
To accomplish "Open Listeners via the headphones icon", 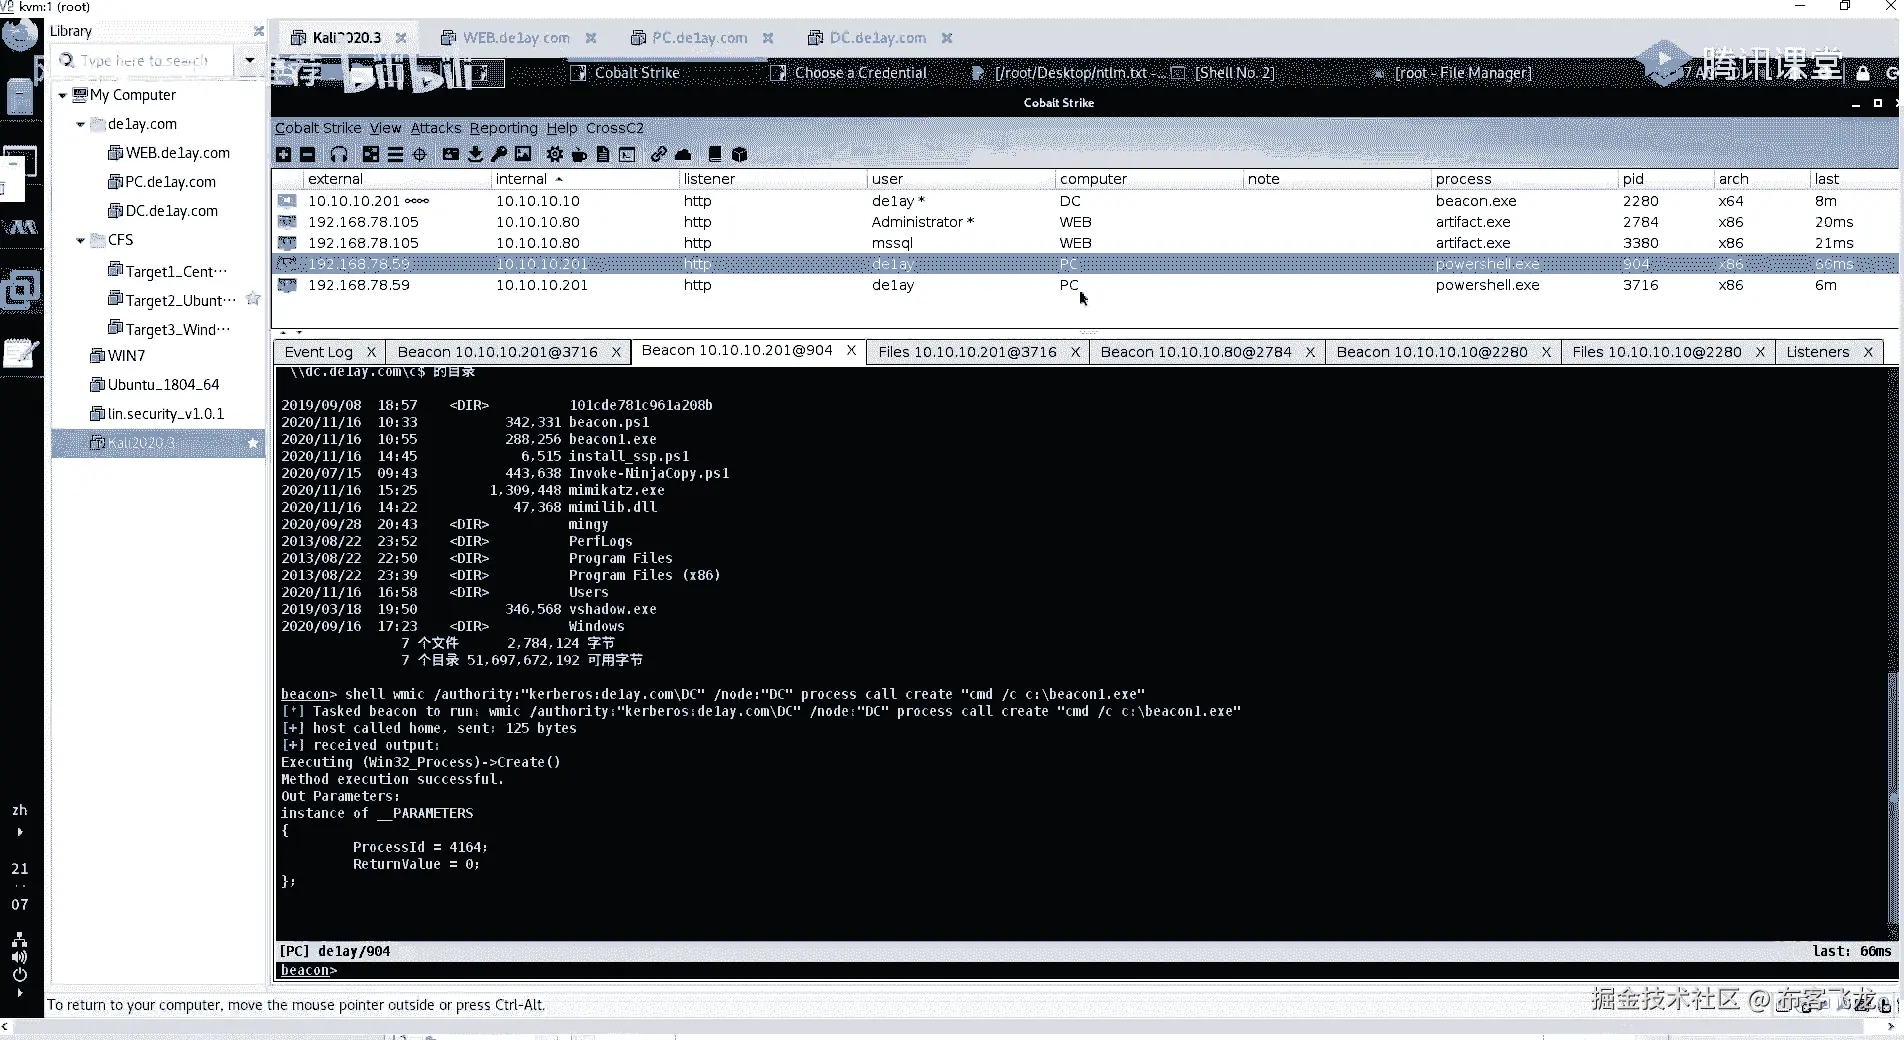I will coord(339,154).
